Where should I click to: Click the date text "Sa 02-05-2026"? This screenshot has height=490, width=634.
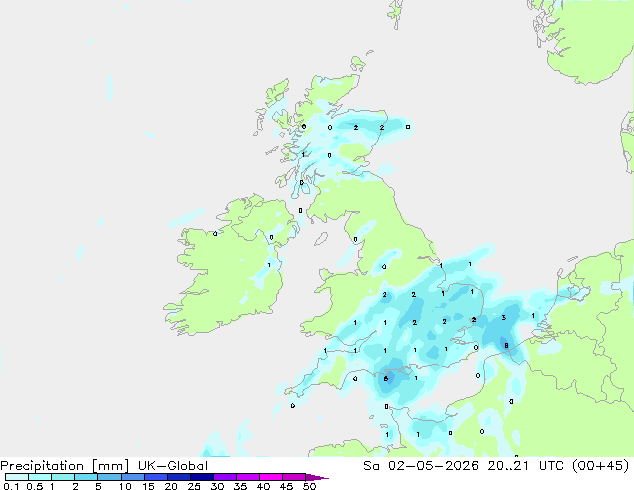[x=421, y=466]
